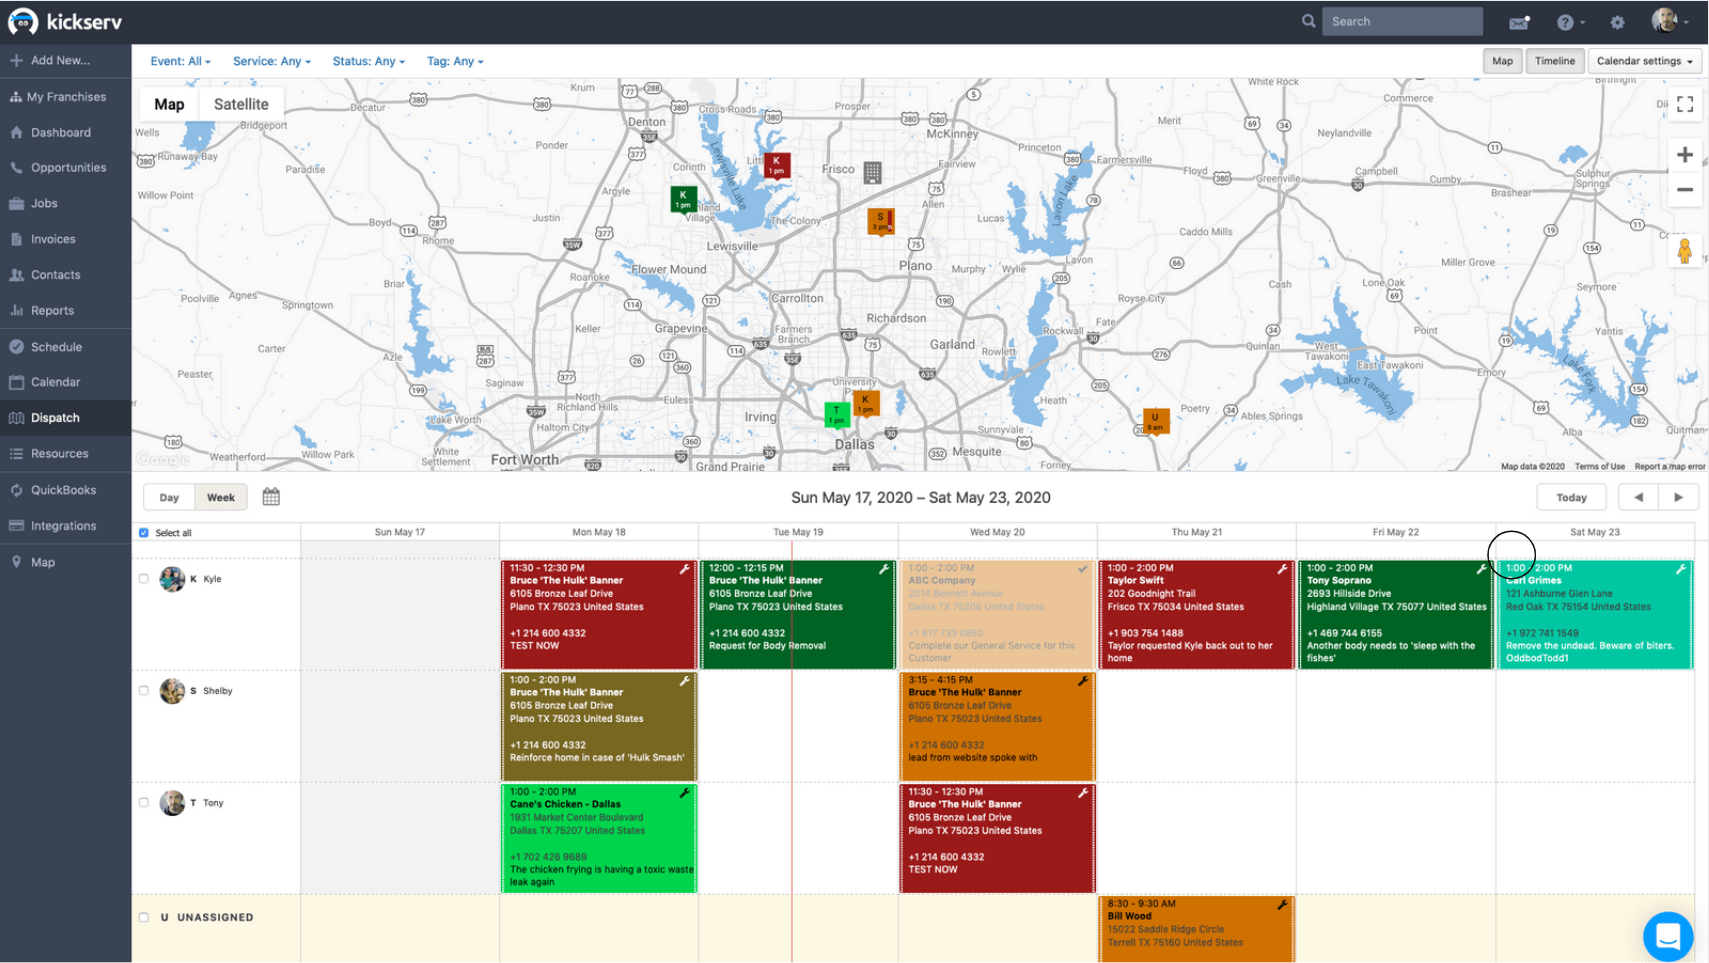Check the Kyle row checkbox
Viewport: 1709px width, 963px height.
[x=144, y=579]
